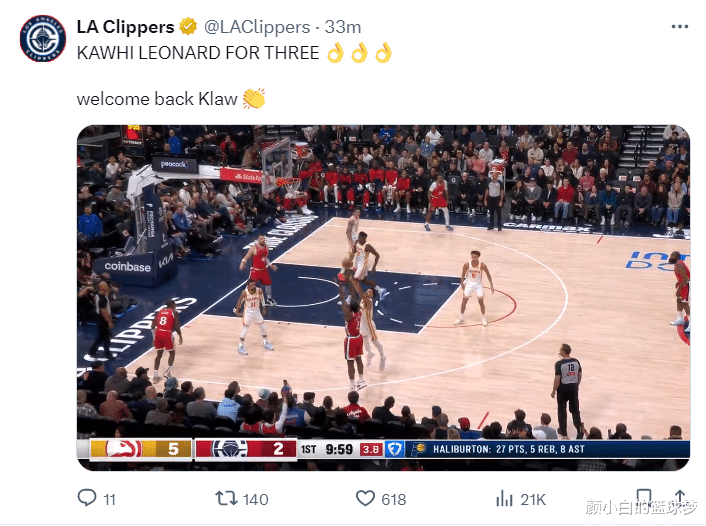The image size is (706, 526).
Task: Click the reply speech bubble icon
Action: coord(87,498)
